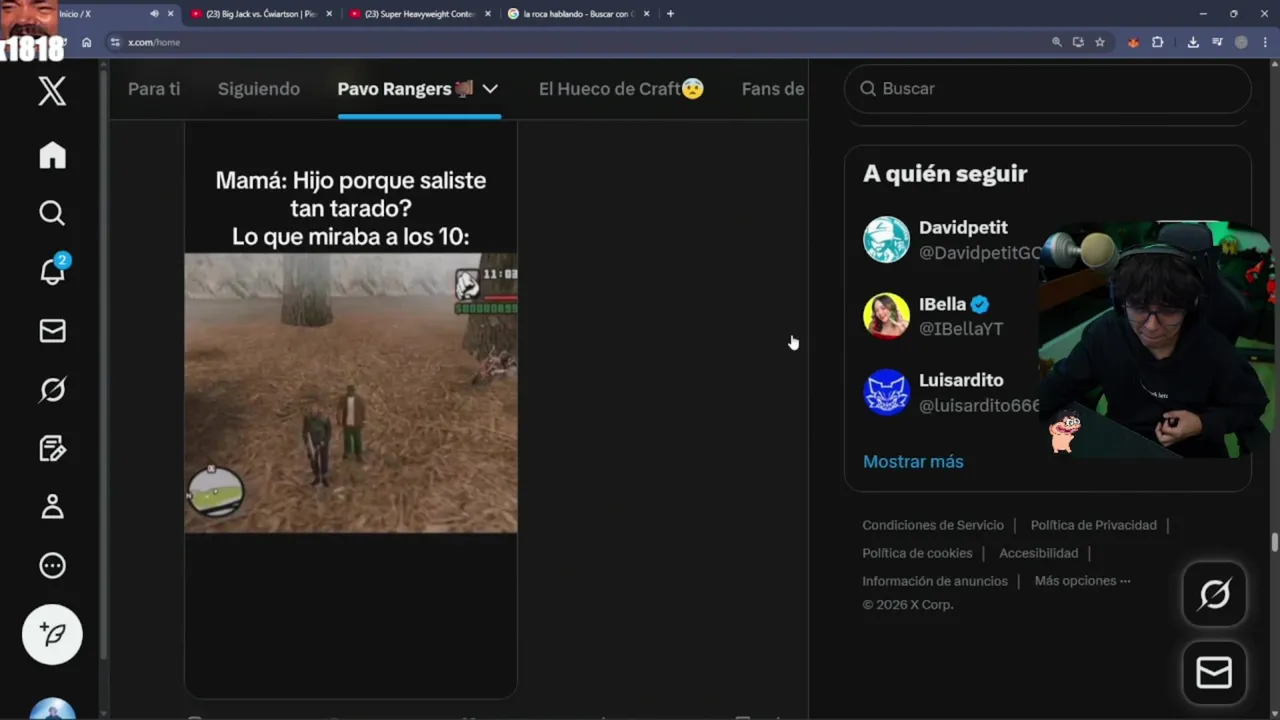
Task: Open Información de anuncios link
Action: pyautogui.click(x=935, y=581)
